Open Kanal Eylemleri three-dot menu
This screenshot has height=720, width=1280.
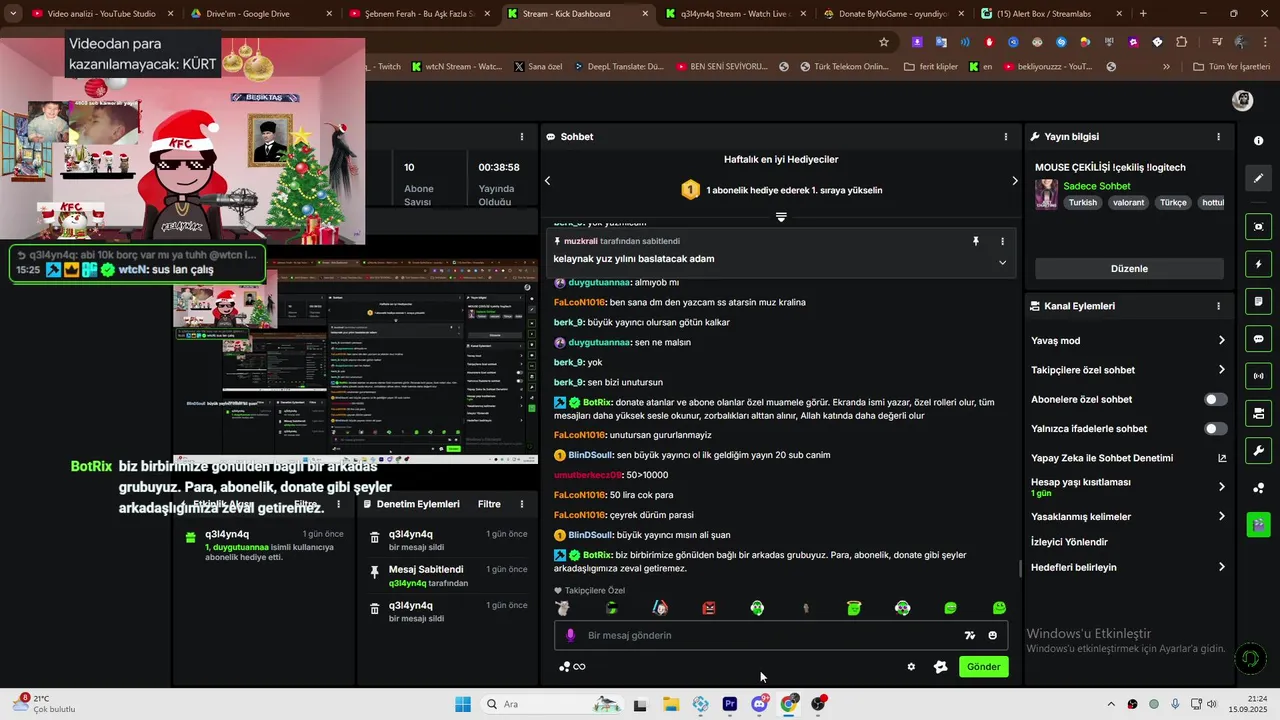1218,306
